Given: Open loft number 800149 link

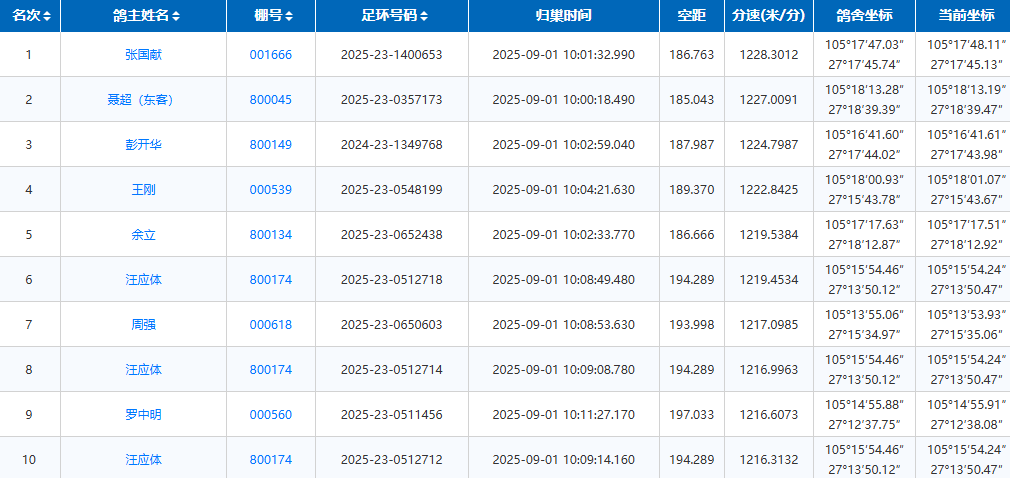Looking at the screenshot, I should pyautogui.click(x=270, y=145).
